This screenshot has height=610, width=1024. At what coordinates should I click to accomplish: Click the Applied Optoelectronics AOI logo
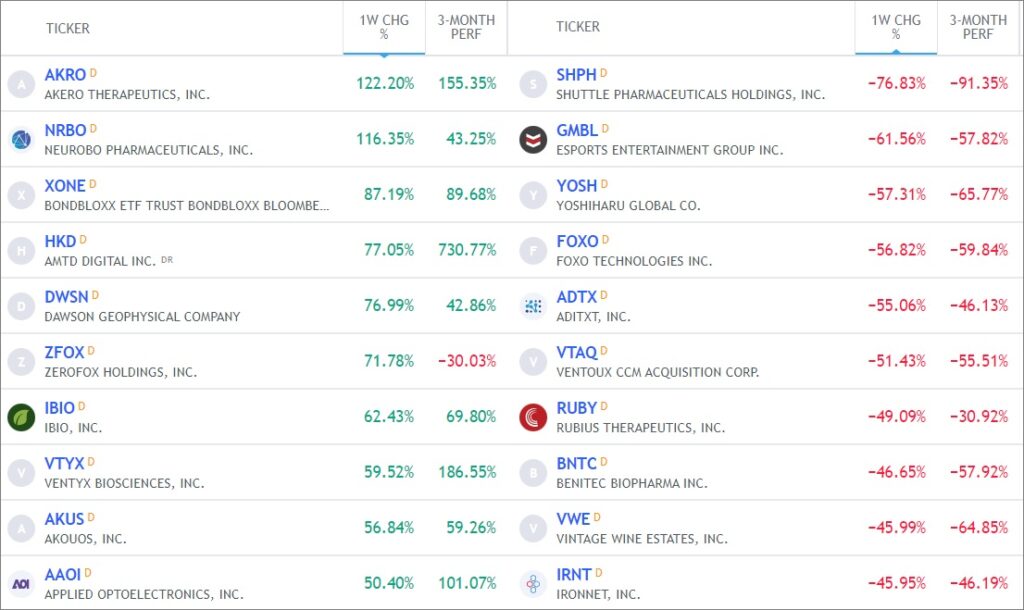(x=21, y=584)
